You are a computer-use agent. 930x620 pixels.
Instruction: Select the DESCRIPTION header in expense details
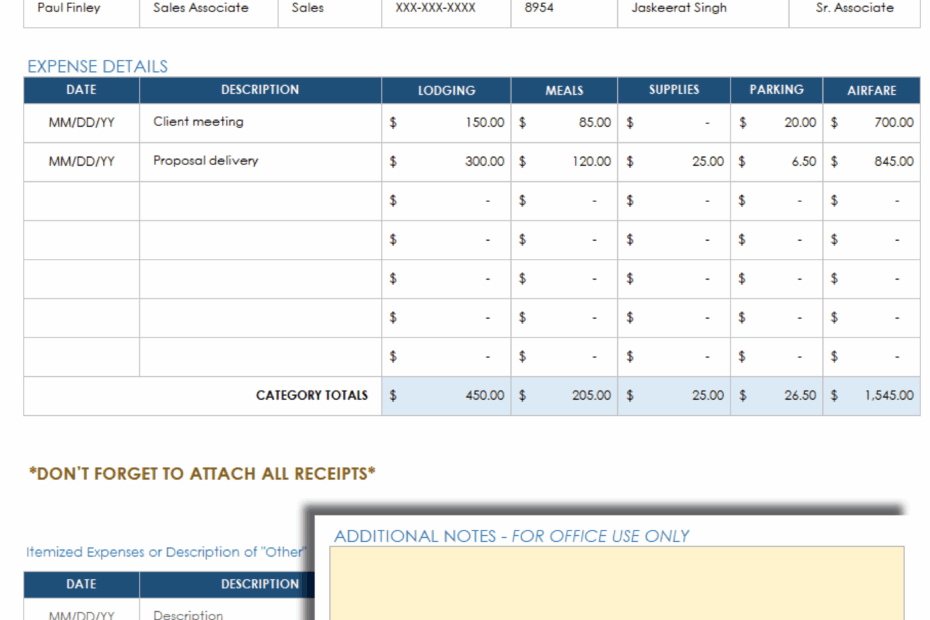tap(260, 90)
